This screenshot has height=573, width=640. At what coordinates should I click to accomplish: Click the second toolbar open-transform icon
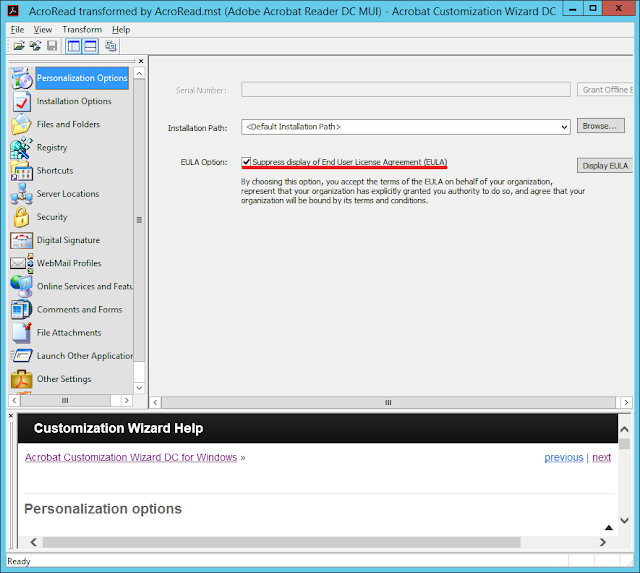(x=35, y=46)
